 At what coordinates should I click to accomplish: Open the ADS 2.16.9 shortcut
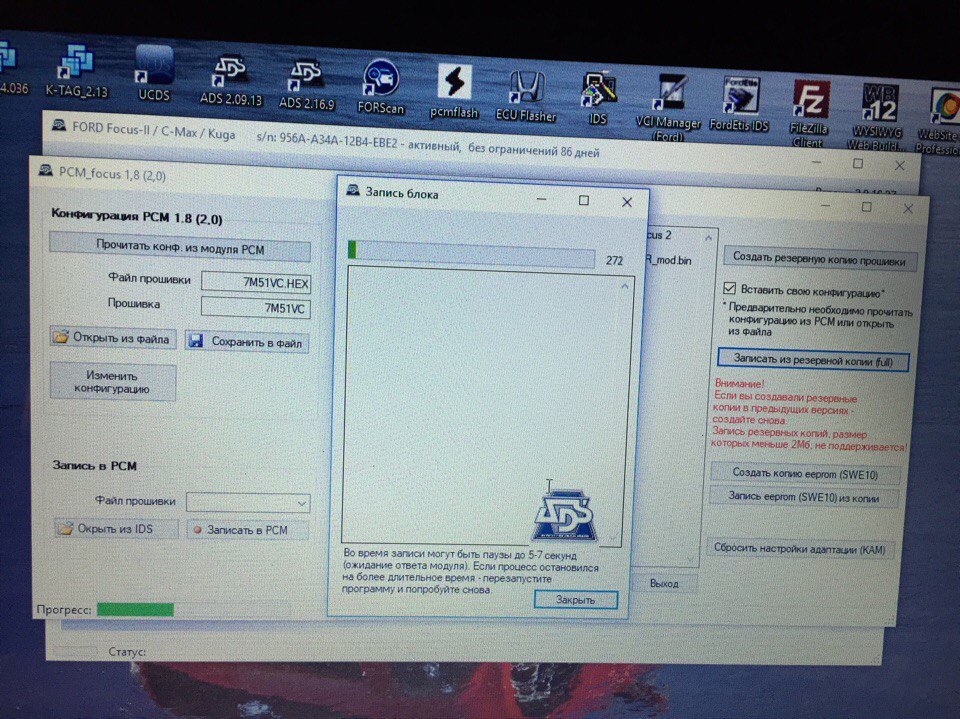(306, 85)
